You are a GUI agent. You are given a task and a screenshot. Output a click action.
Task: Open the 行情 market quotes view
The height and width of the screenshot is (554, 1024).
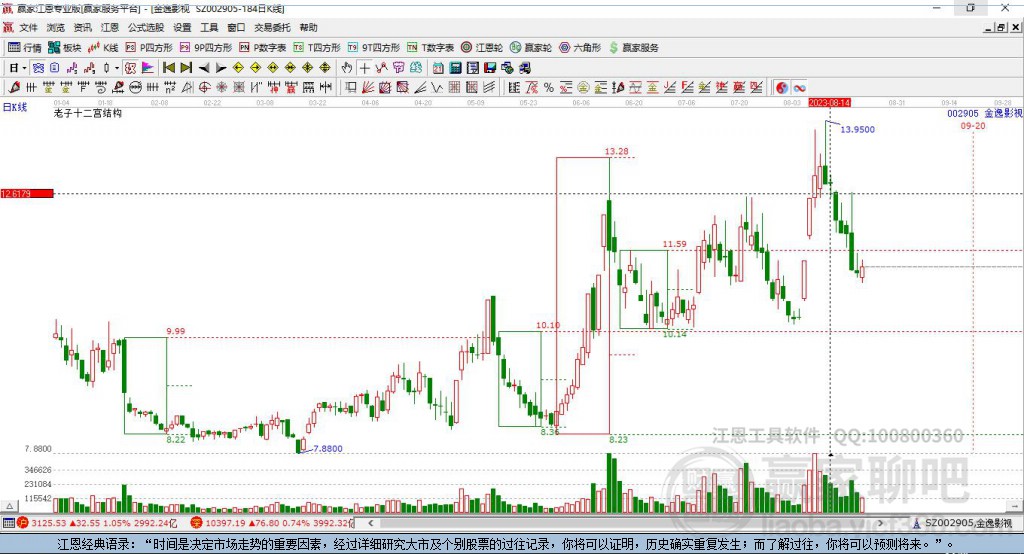point(25,48)
